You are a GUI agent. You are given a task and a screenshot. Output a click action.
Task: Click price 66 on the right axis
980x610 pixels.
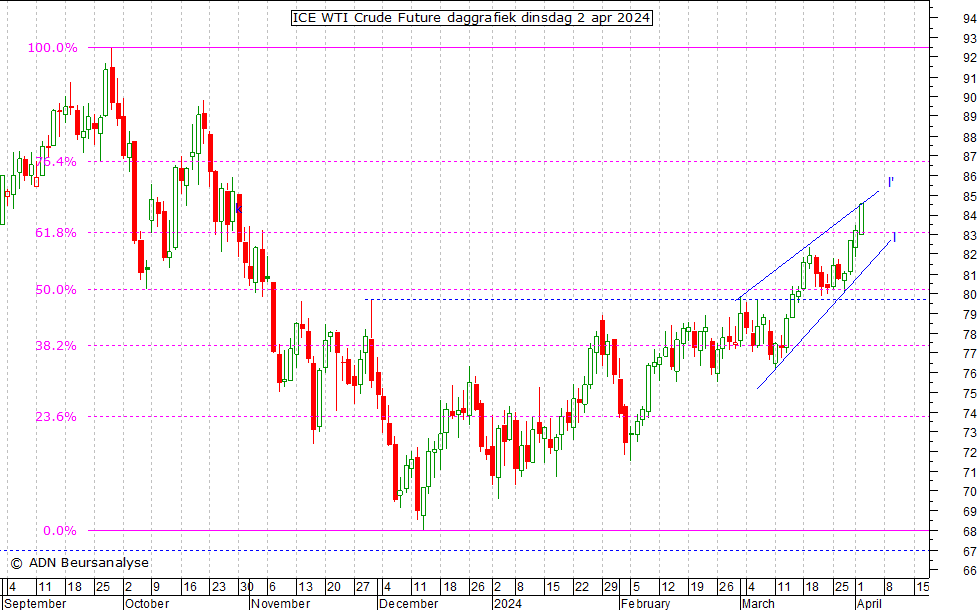(x=969, y=571)
